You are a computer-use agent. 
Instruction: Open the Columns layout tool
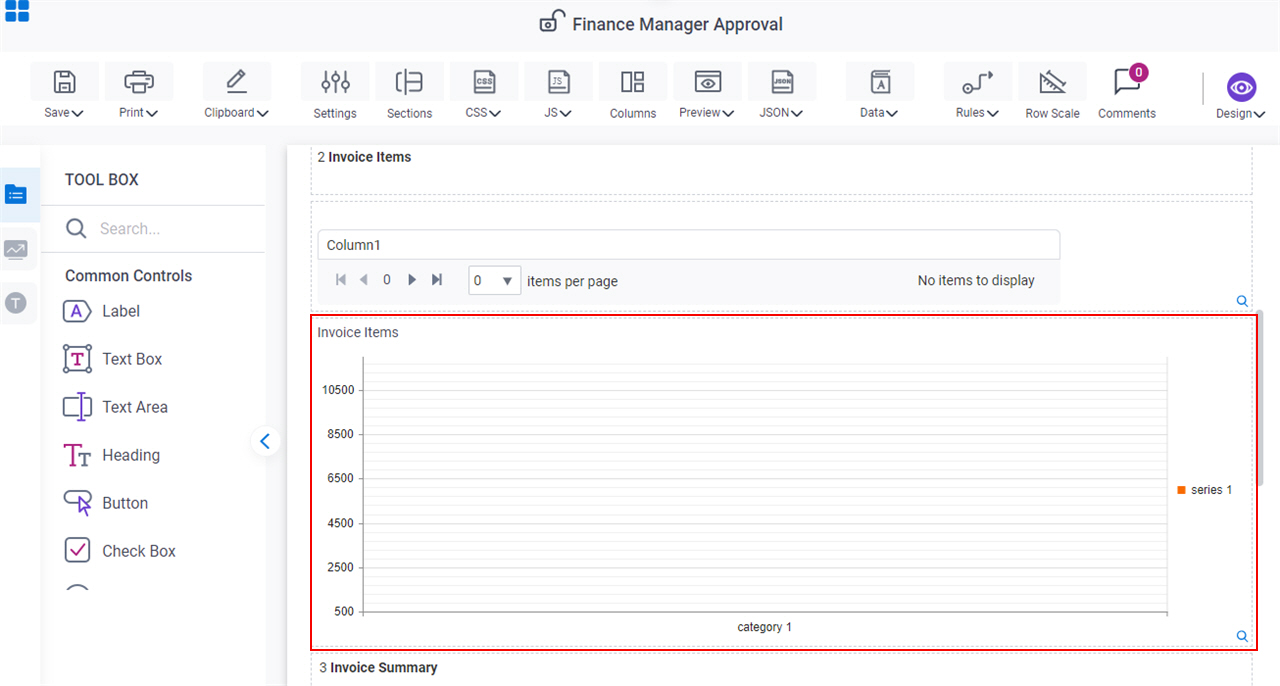pos(633,81)
